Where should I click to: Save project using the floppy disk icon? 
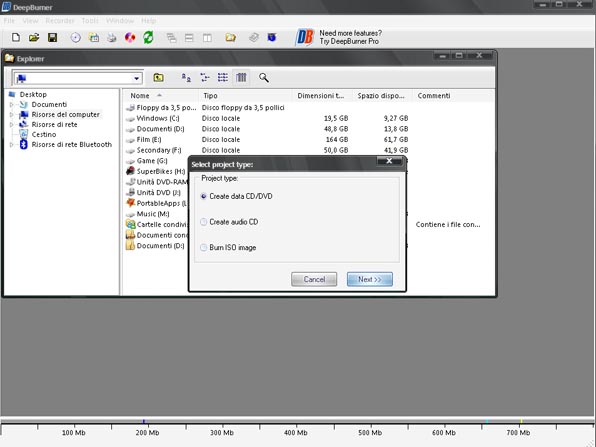tap(52, 37)
